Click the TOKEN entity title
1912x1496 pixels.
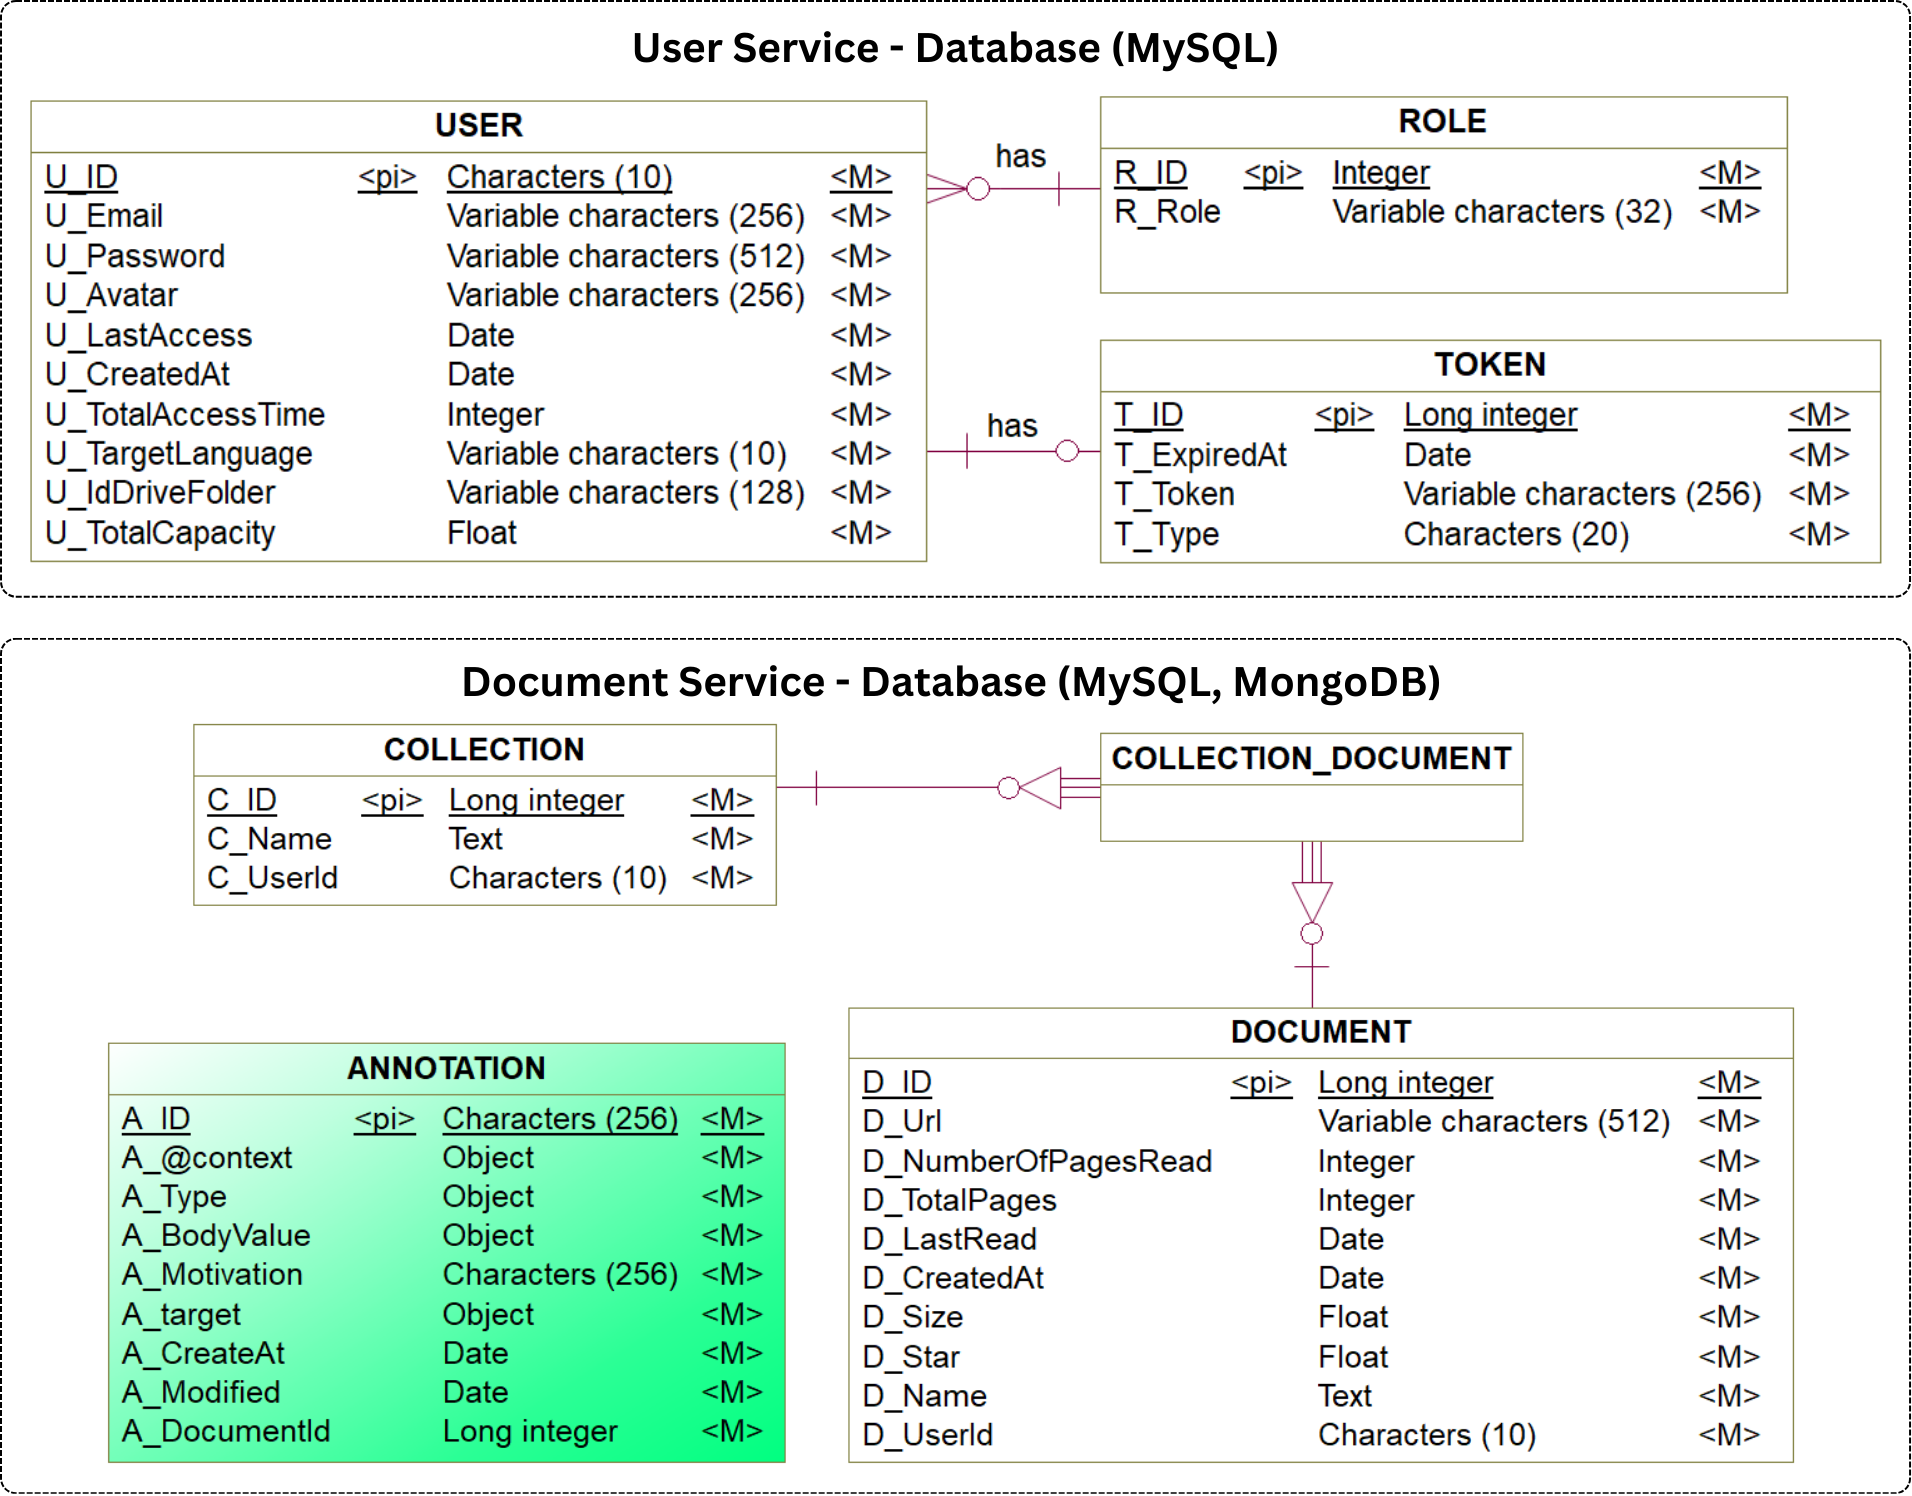point(1490,364)
